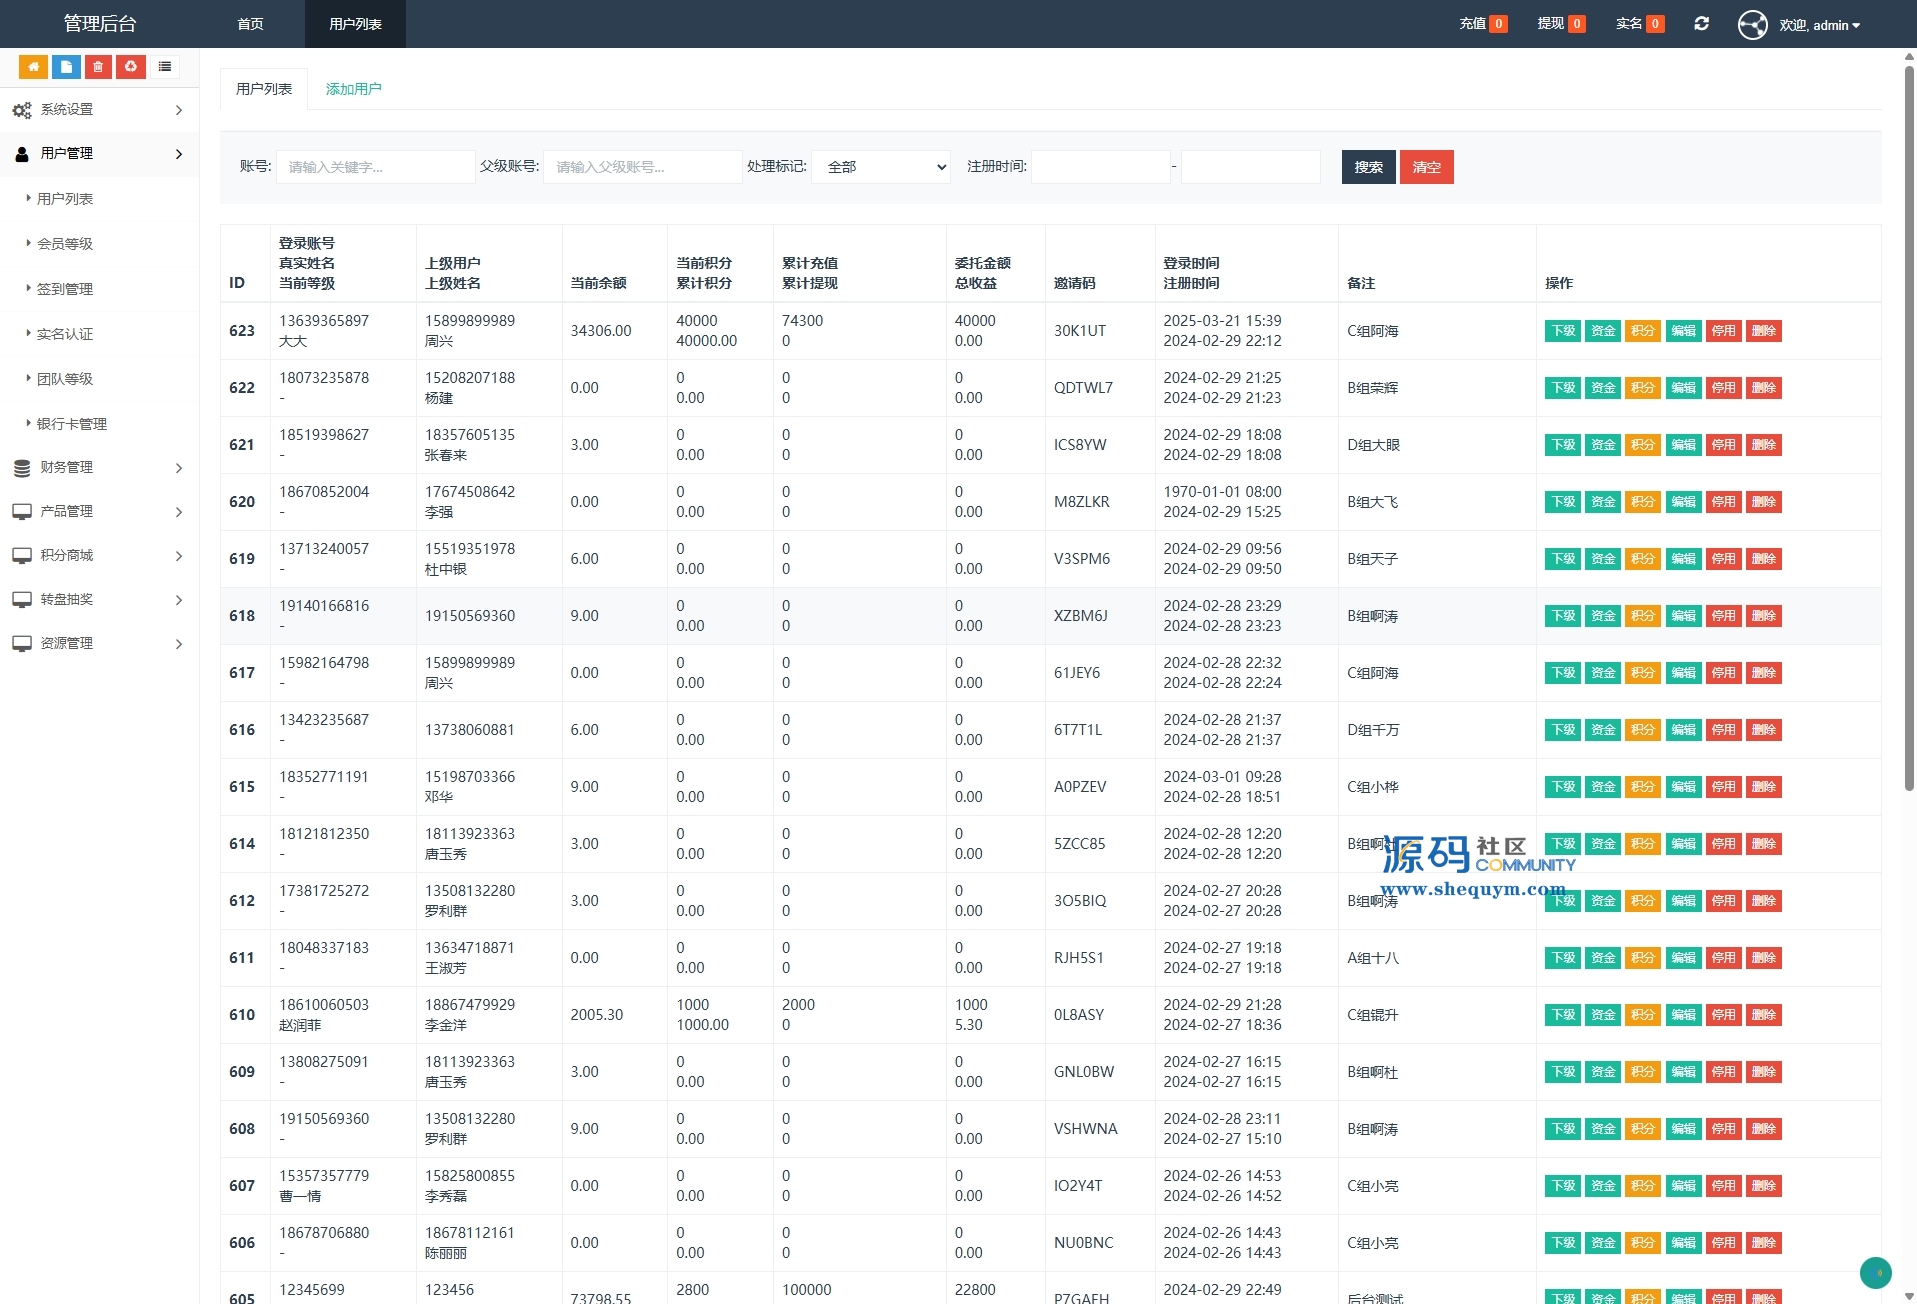Click the list menu icon in sidebar
The height and width of the screenshot is (1304, 1917).
click(165, 67)
